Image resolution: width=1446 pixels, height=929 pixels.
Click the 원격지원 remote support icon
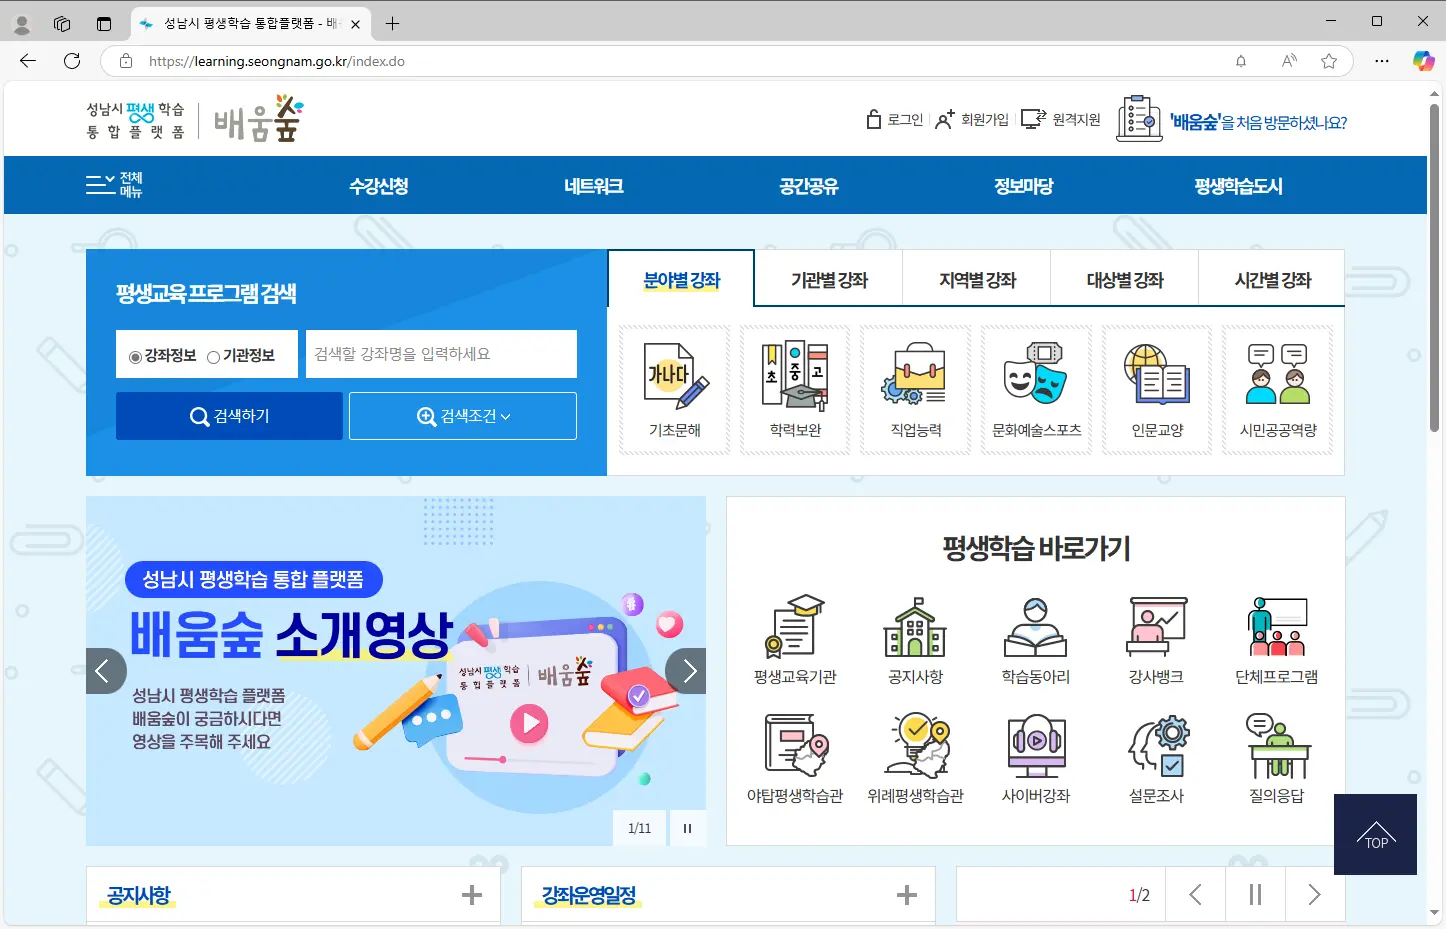pyautogui.click(x=1060, y=118)
